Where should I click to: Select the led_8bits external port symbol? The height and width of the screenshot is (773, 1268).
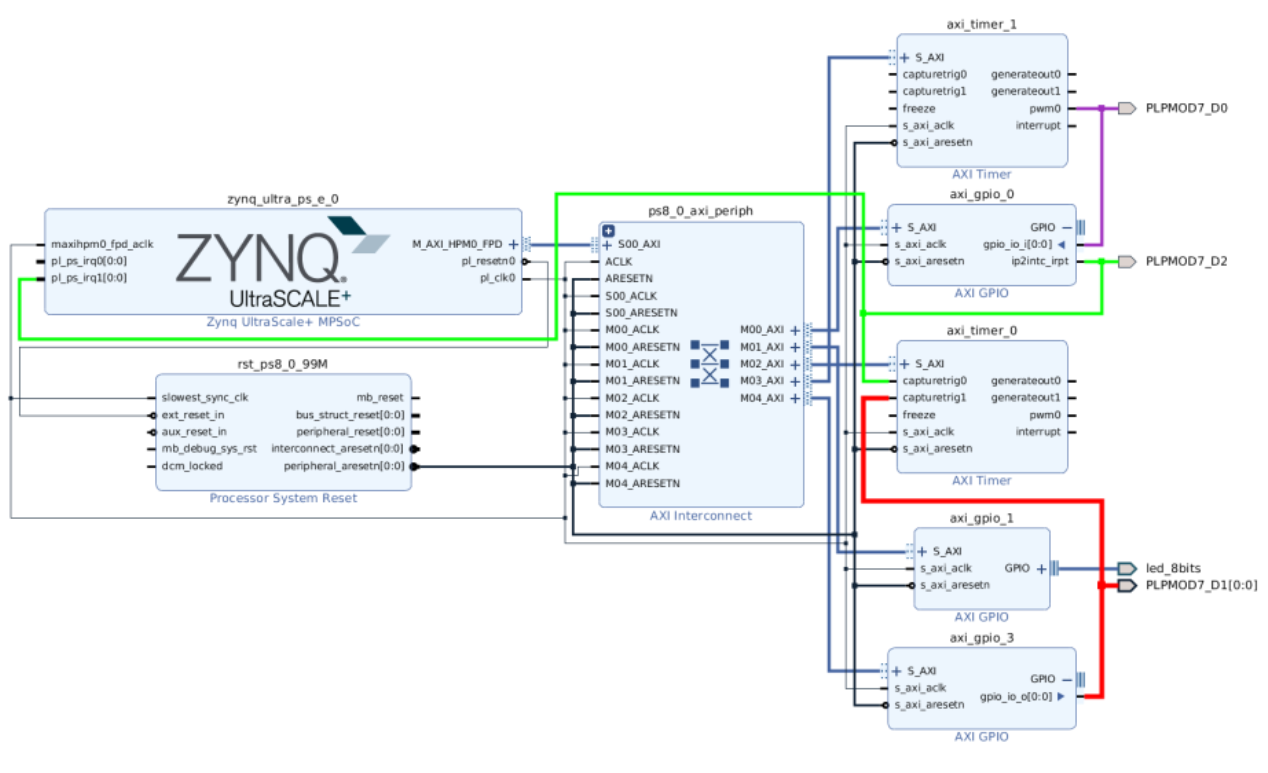(x=1127, y=568)
